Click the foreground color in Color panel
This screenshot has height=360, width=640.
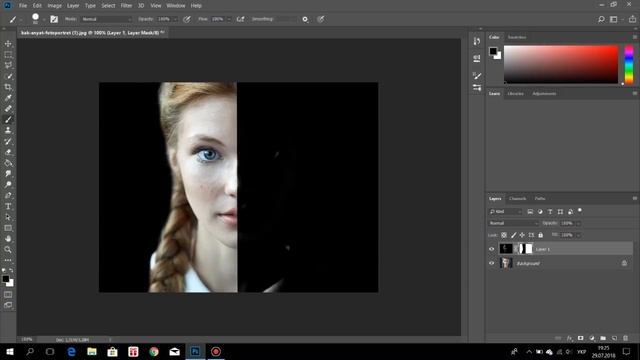tap(493, 51)
